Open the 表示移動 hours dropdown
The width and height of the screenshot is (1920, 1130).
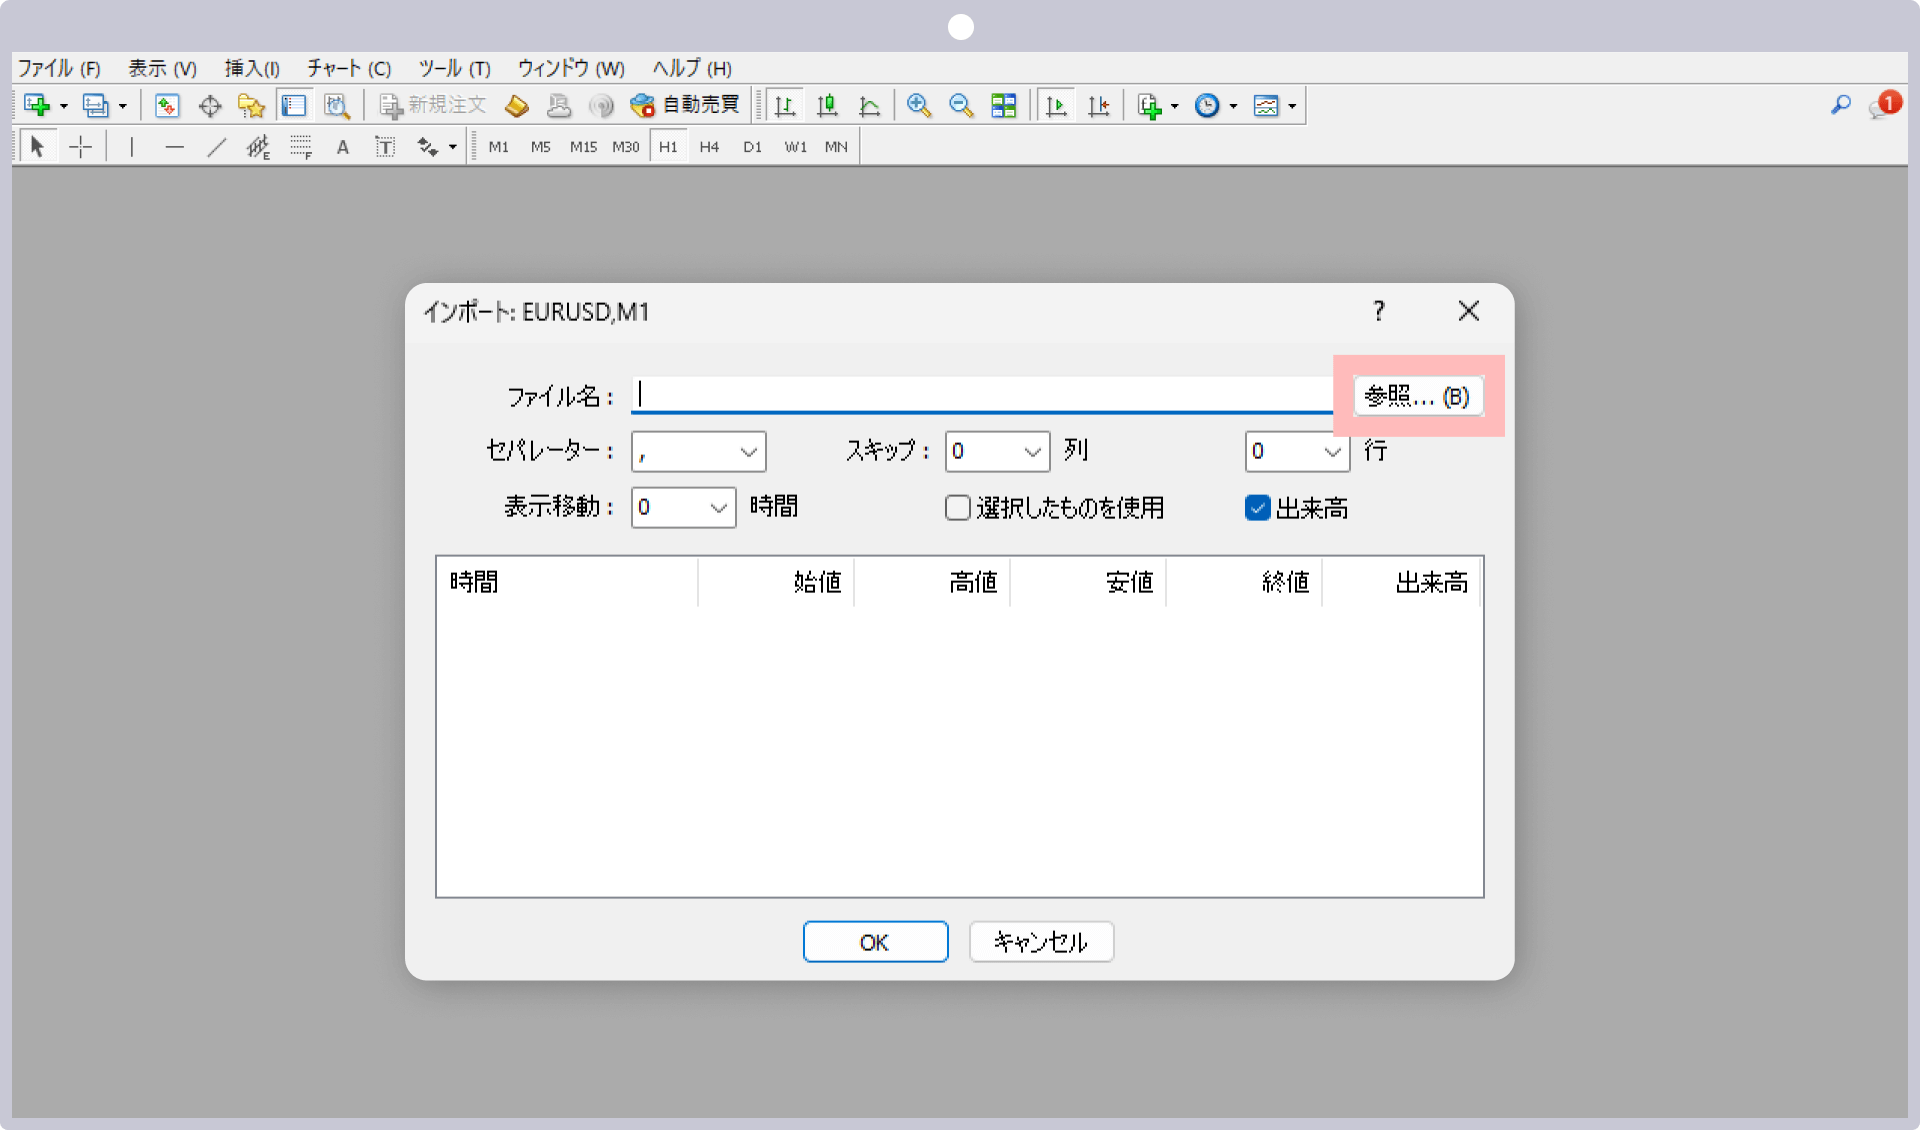683,508
